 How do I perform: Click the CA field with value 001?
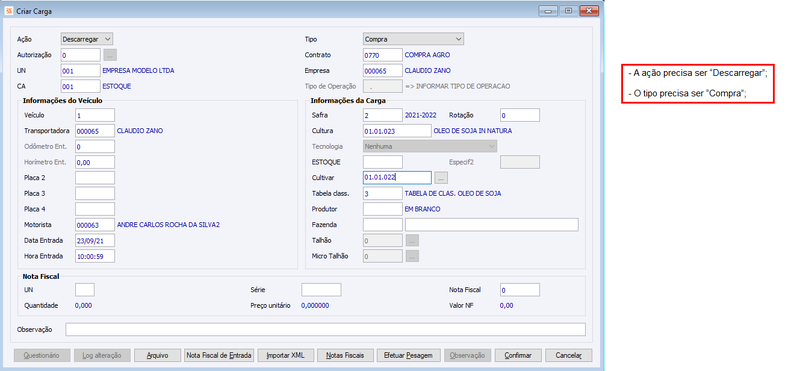pyautogui.click(x=81, y=86)
